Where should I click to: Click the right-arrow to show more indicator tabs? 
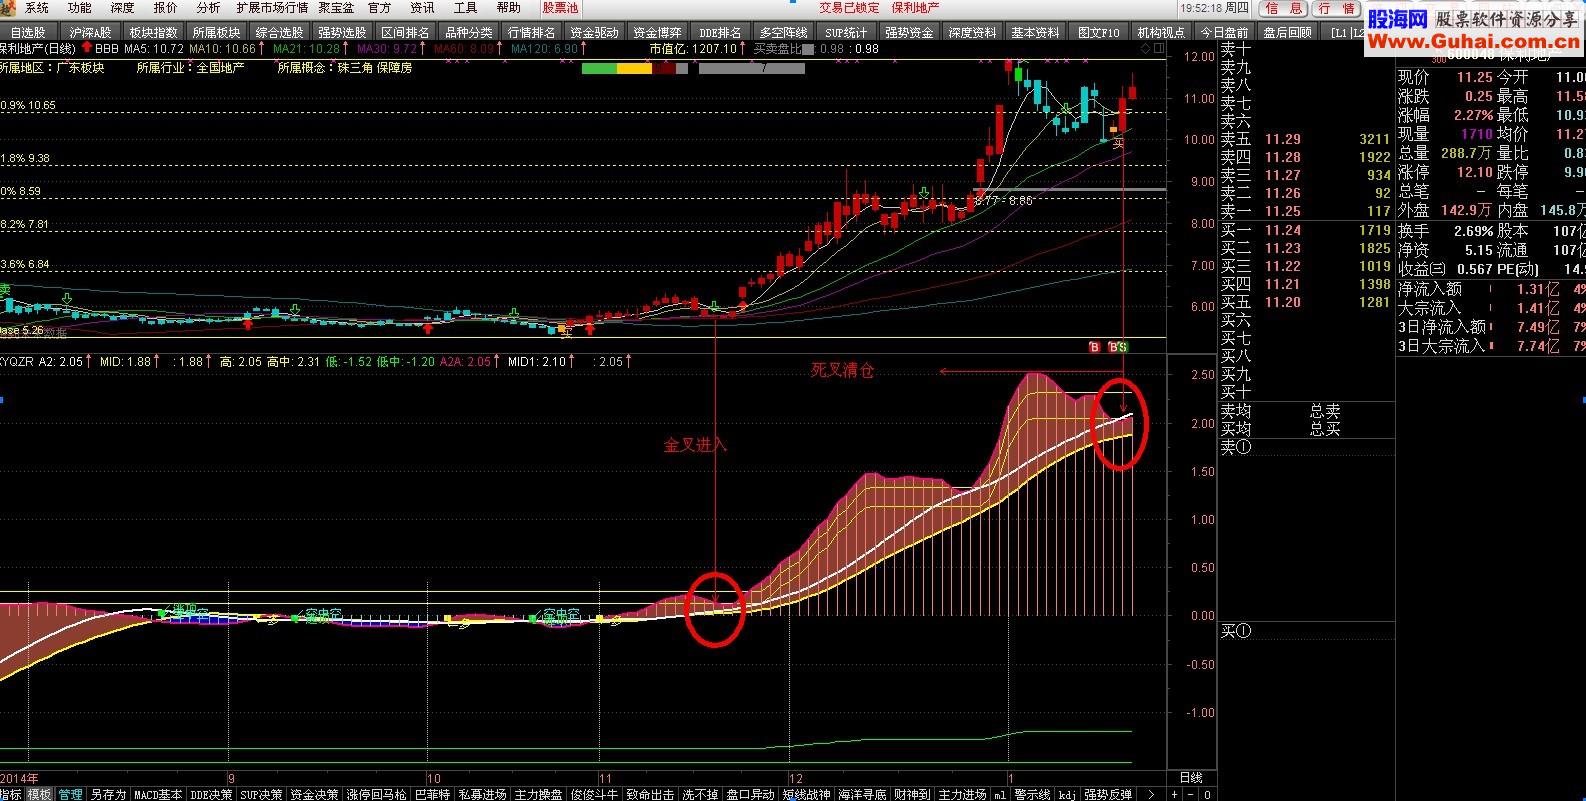pyautogui.click(x=1151, y=794)
